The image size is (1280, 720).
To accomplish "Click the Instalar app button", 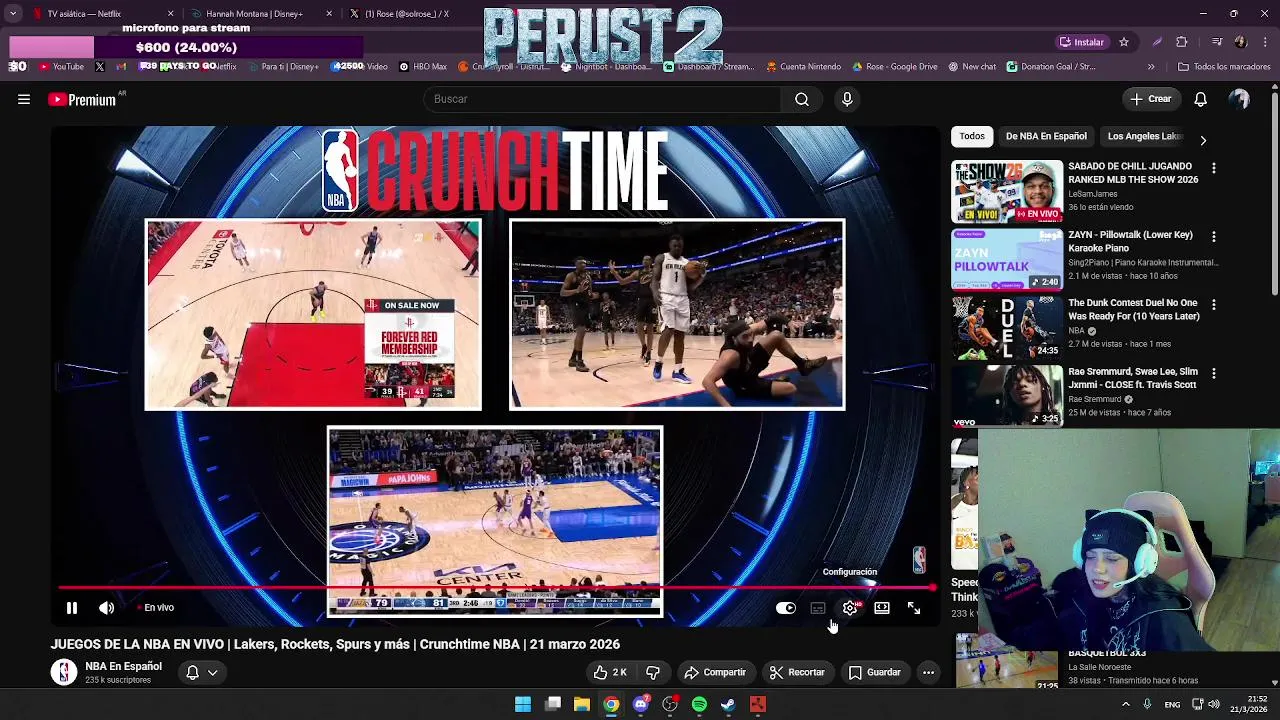I will click(1082, 42).
